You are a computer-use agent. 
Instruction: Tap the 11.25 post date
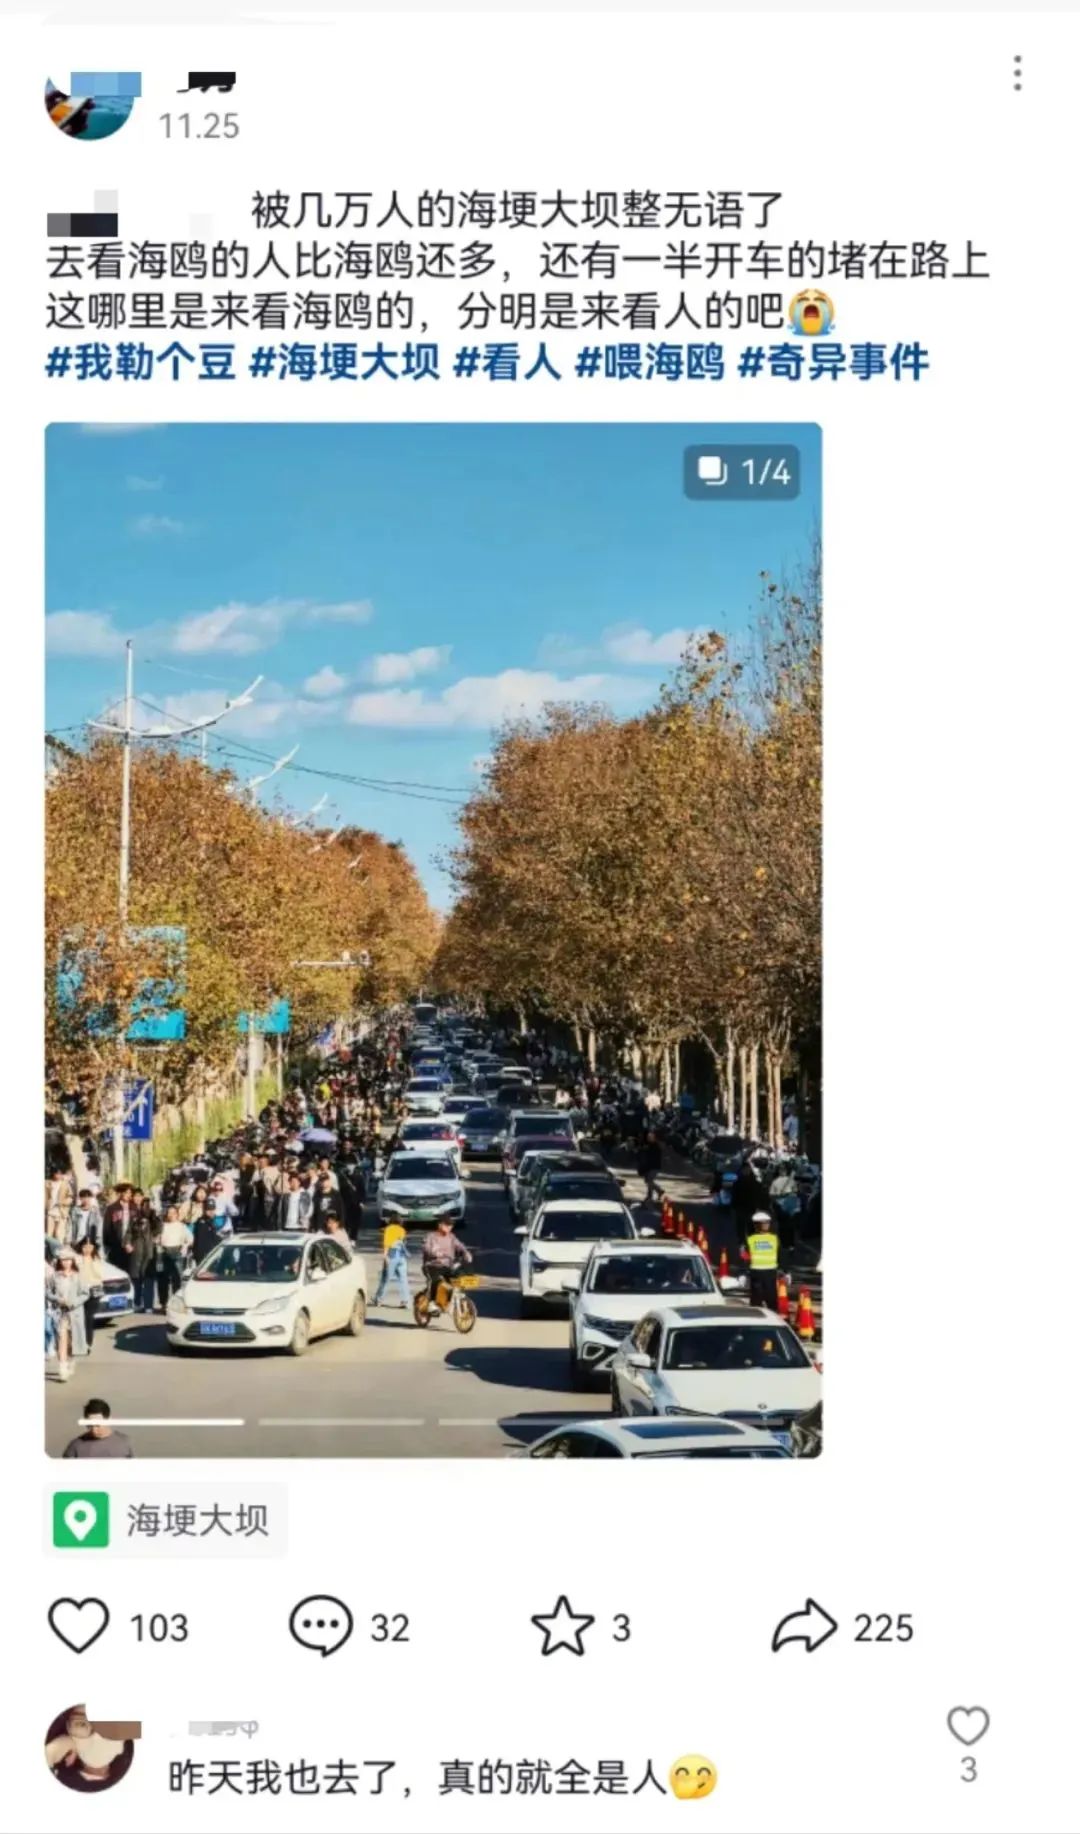pyautogui.click(x=199, y=126)
